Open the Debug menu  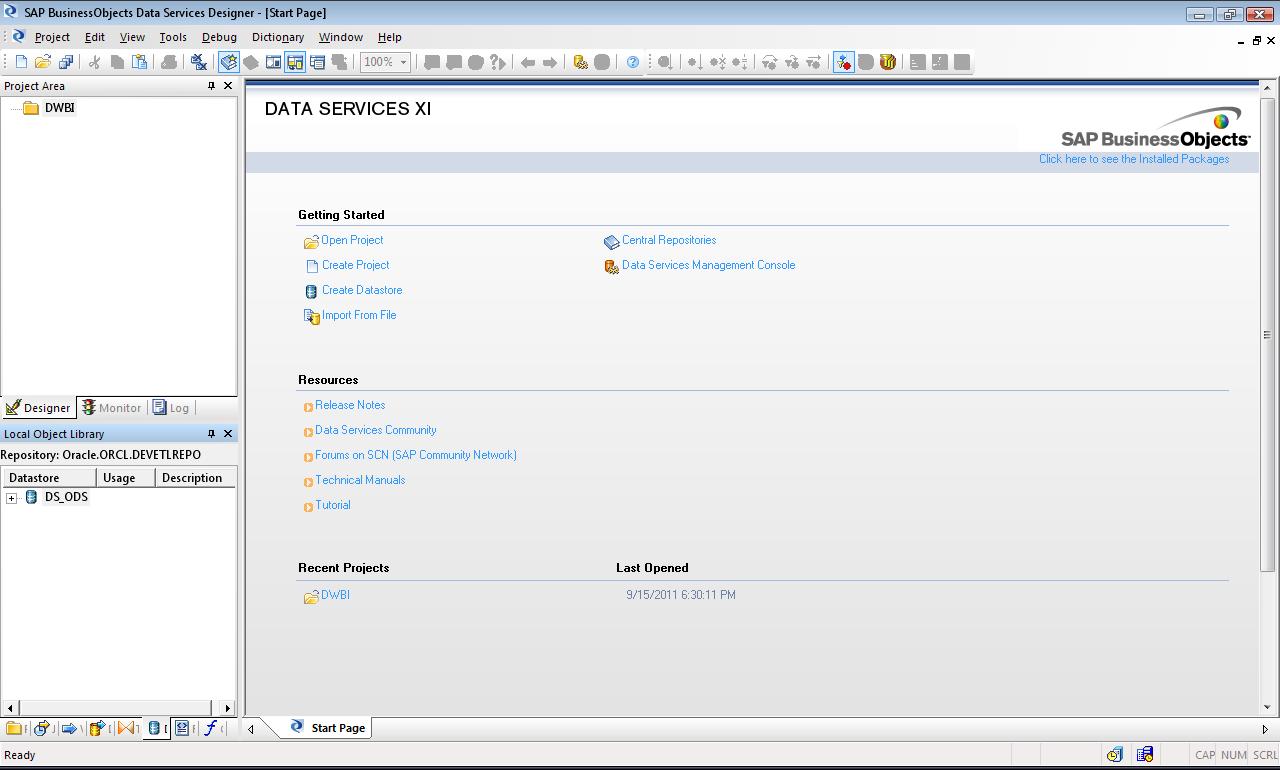click(x=219, y=37)
